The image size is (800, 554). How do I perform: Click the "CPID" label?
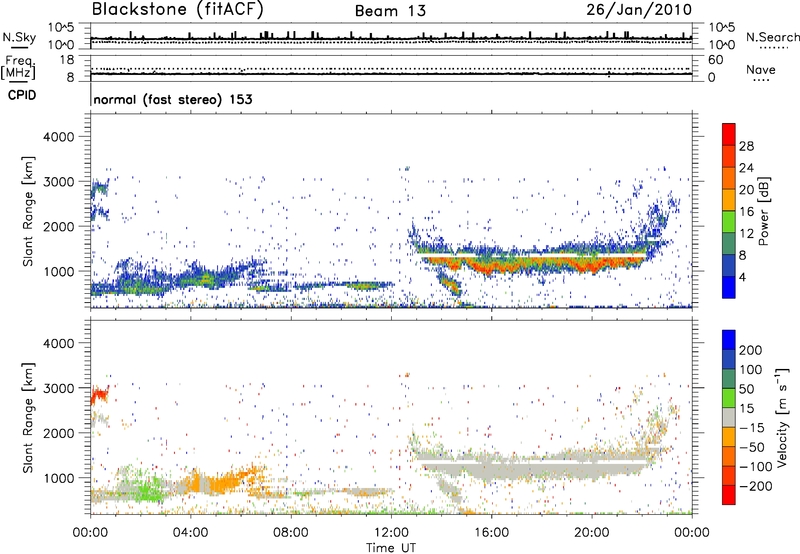[22, 95]
